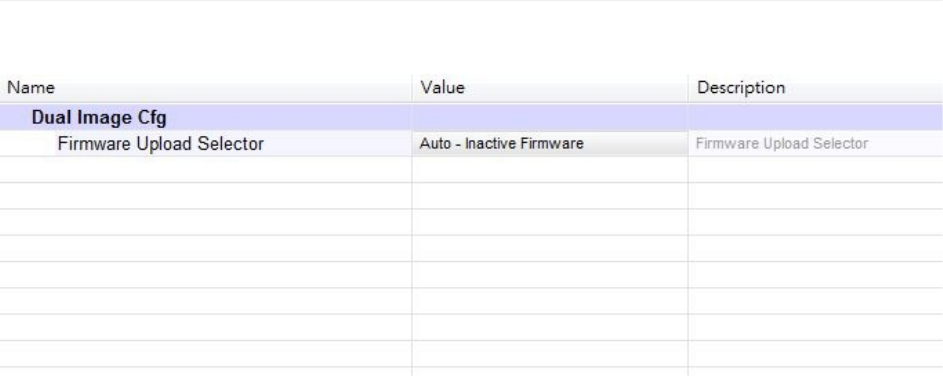
Task: Click the empty Description cell under the grey description text
Action: pyautogui.click(x=816, y=170)
